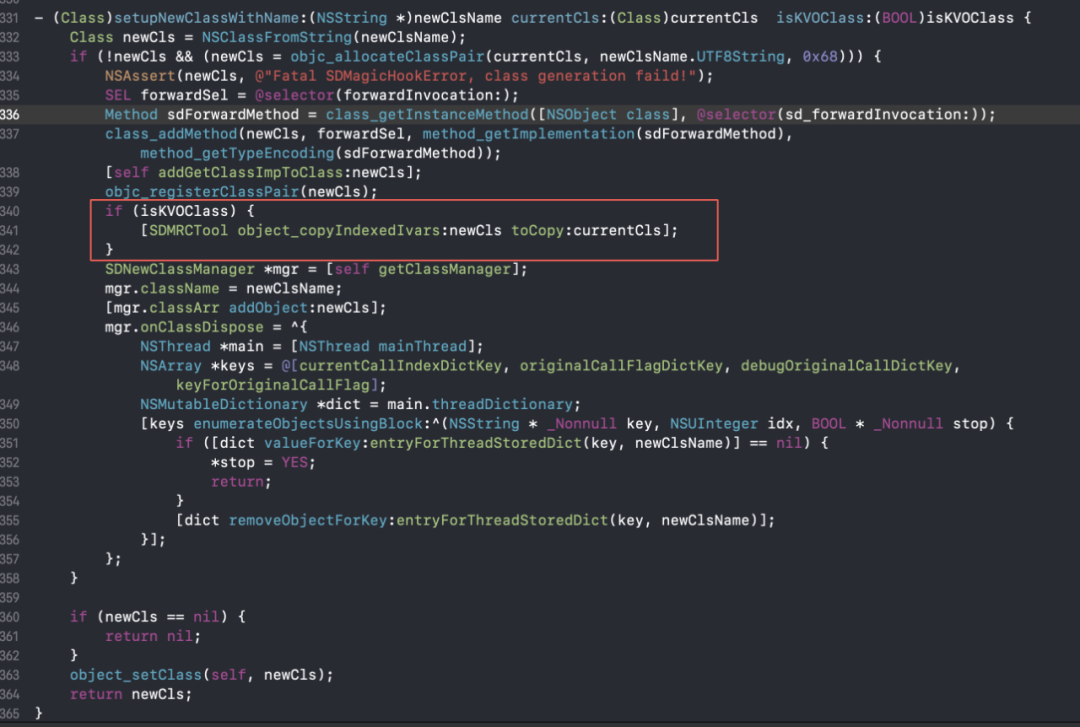Screen dimensions: 1080x727
Task: Click the 0x68 hex literal
Action: [x=820, y=57]
